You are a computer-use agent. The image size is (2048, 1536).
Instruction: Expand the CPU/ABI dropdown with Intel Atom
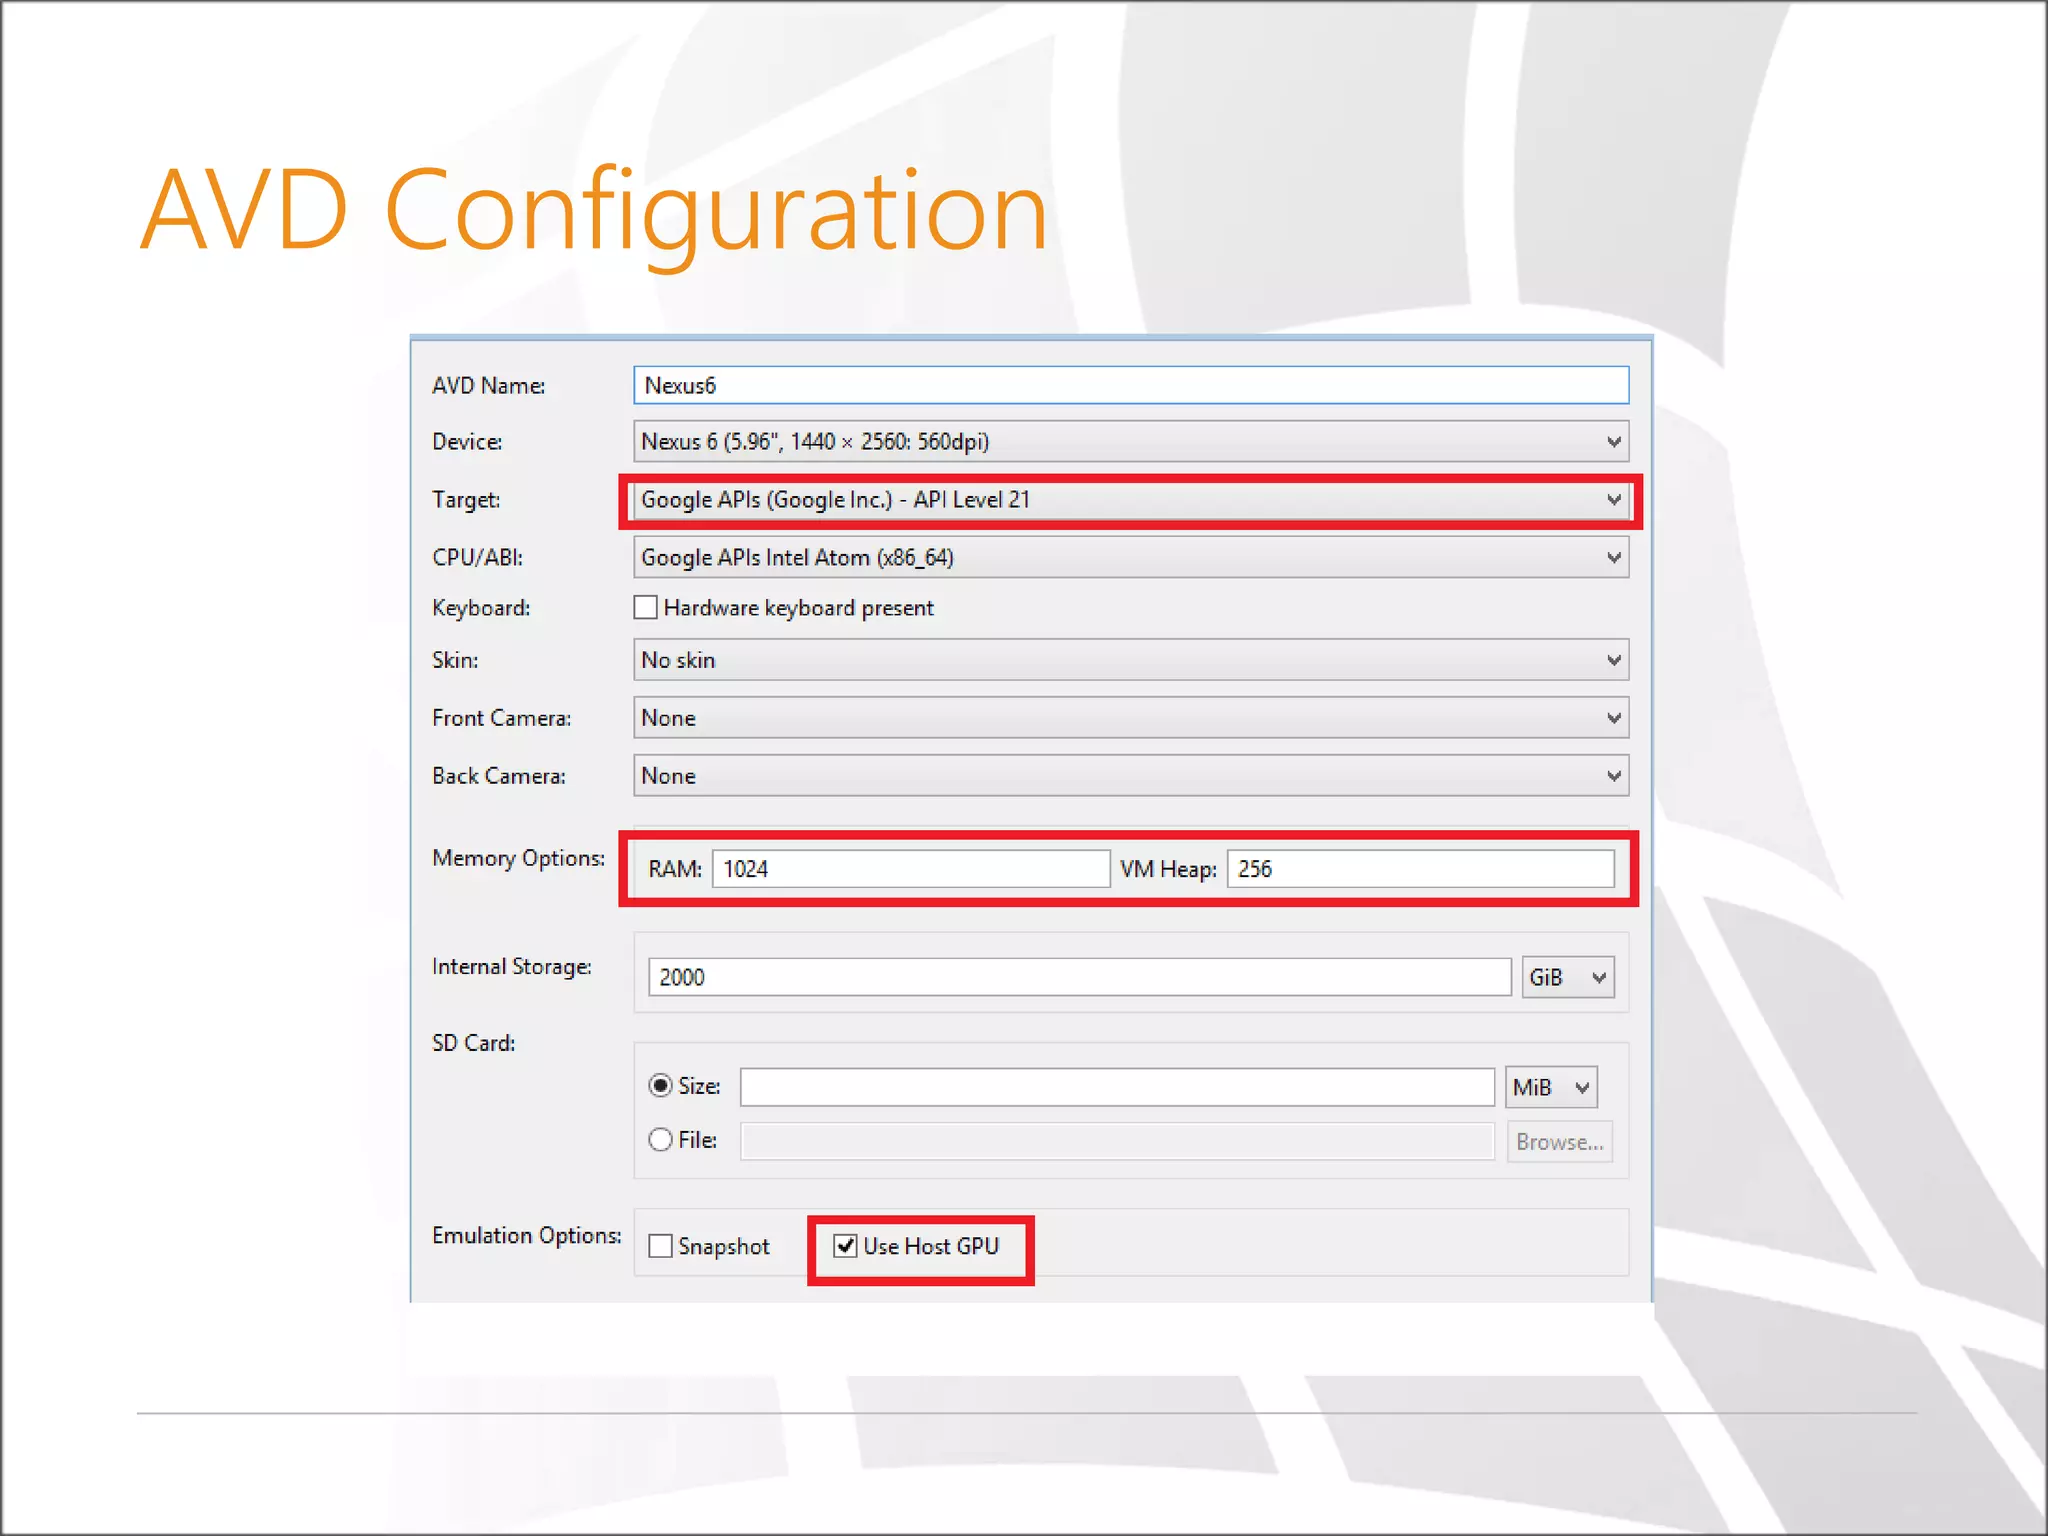pyautogui.click(x=1131, y=557)
